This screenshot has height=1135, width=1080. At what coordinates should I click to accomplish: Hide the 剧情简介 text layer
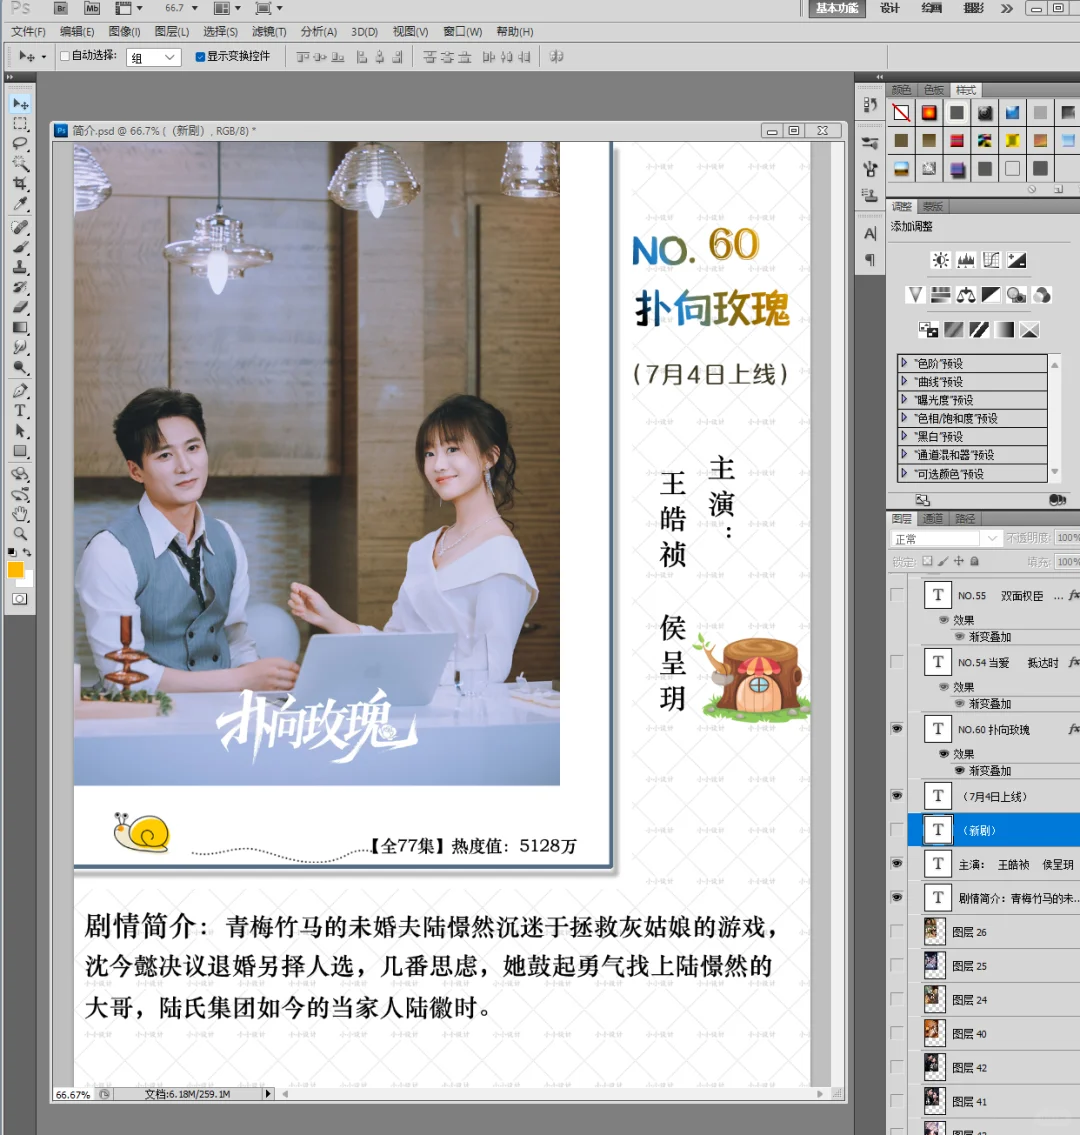[897, 897]
